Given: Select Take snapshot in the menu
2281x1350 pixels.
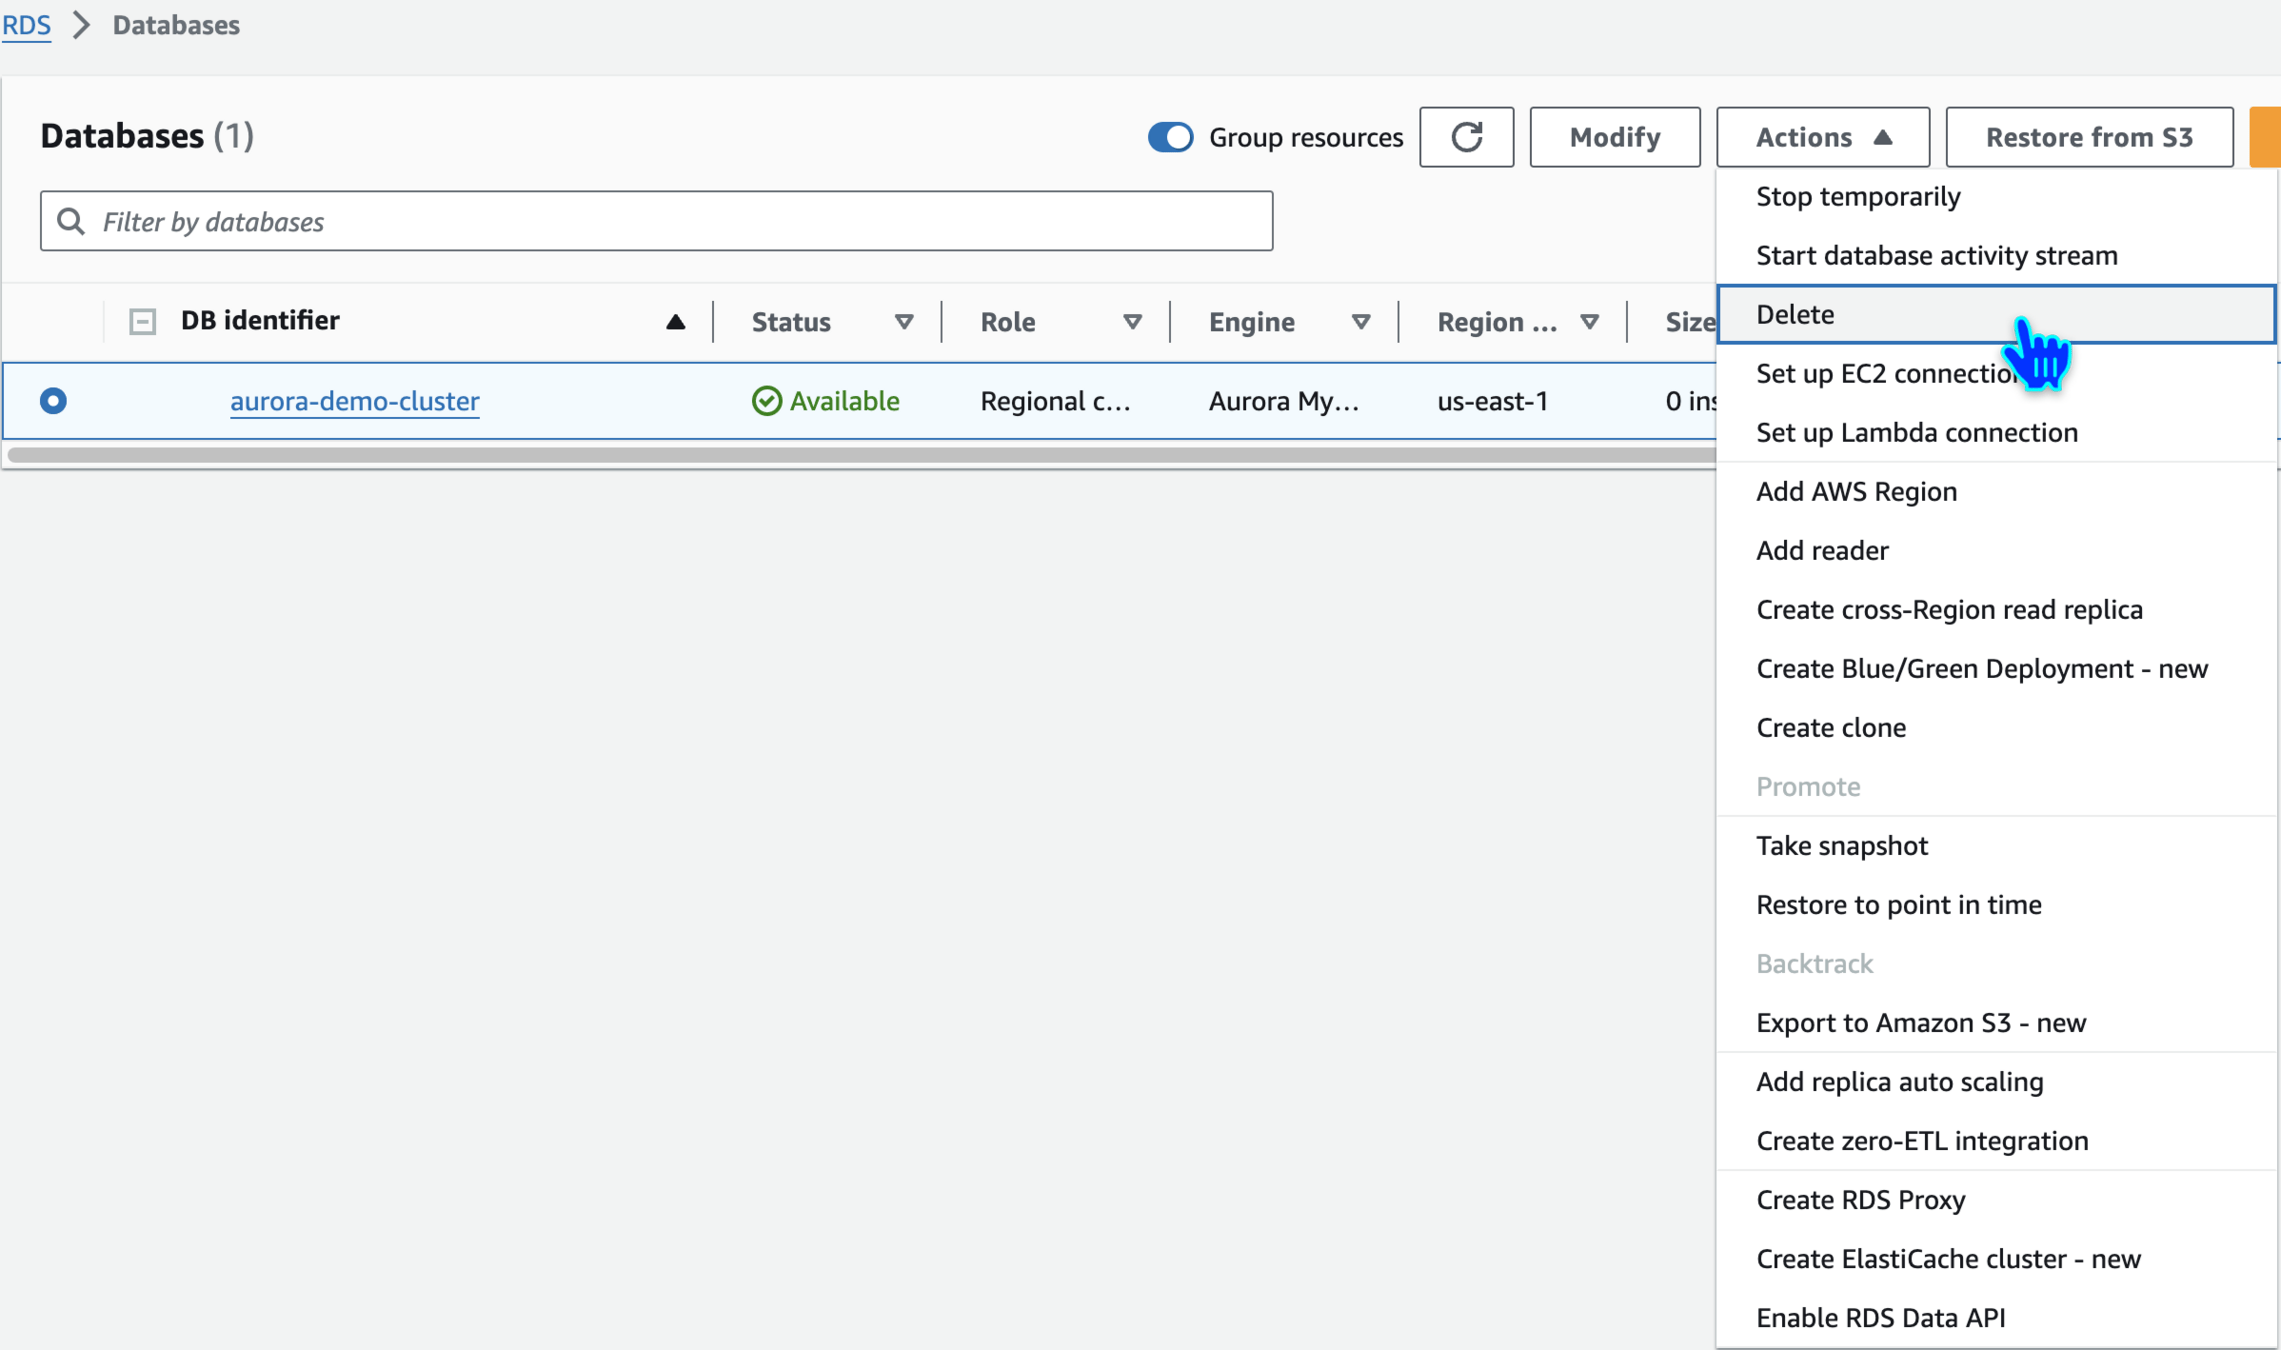Looking at the screenshot, I should 1841,846.
